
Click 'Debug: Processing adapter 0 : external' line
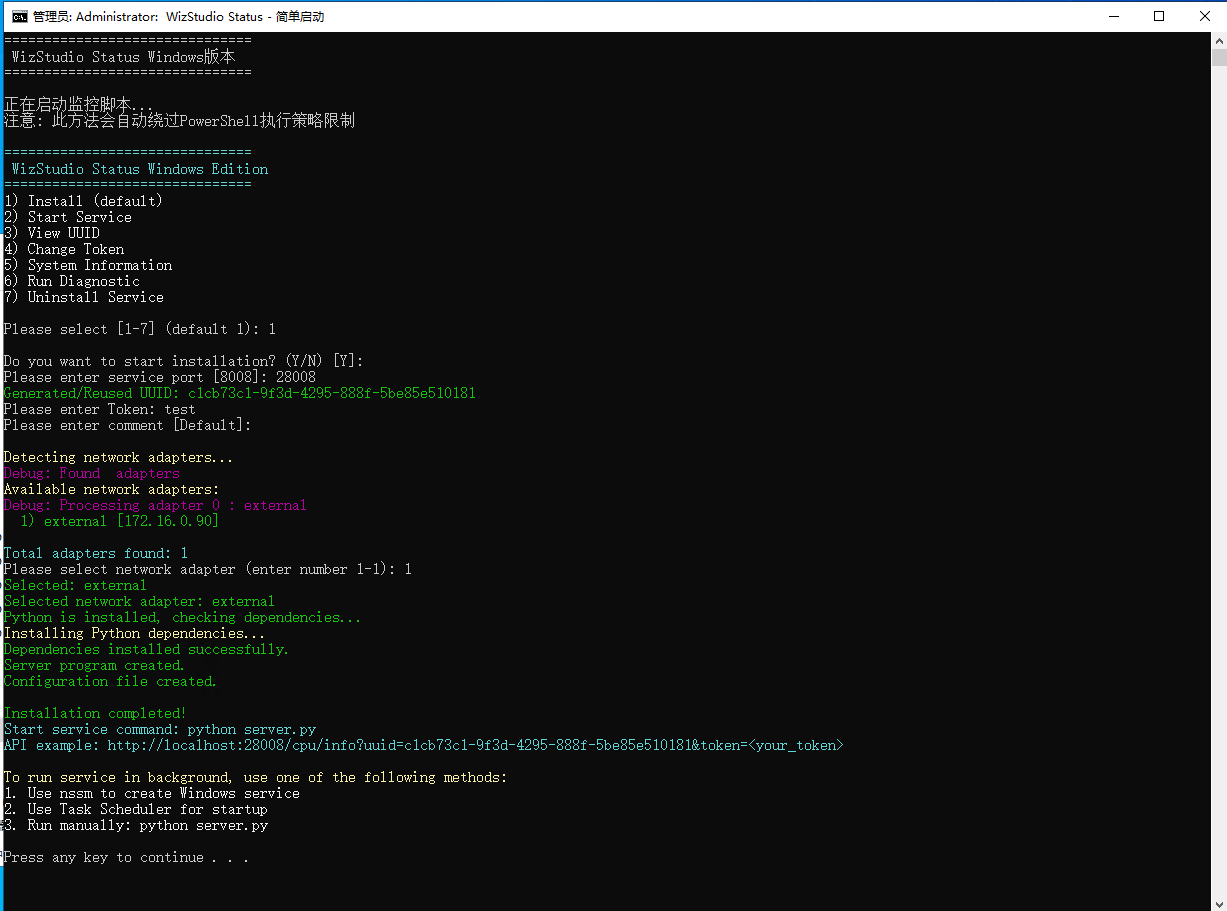coord(155,505)
